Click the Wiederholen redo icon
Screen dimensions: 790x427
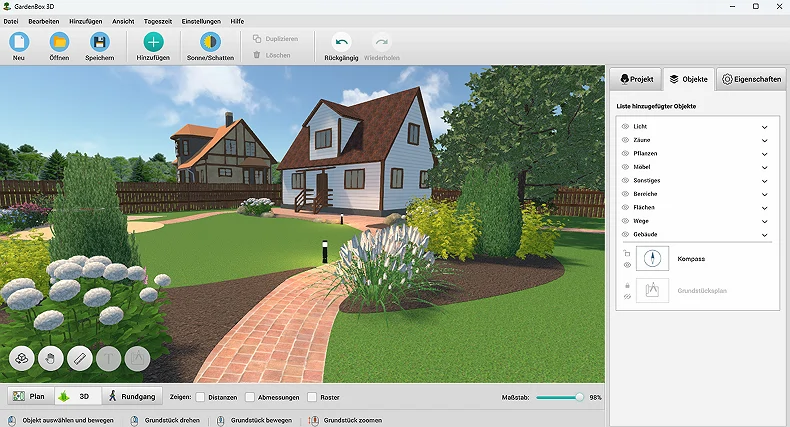click(381, 42)
